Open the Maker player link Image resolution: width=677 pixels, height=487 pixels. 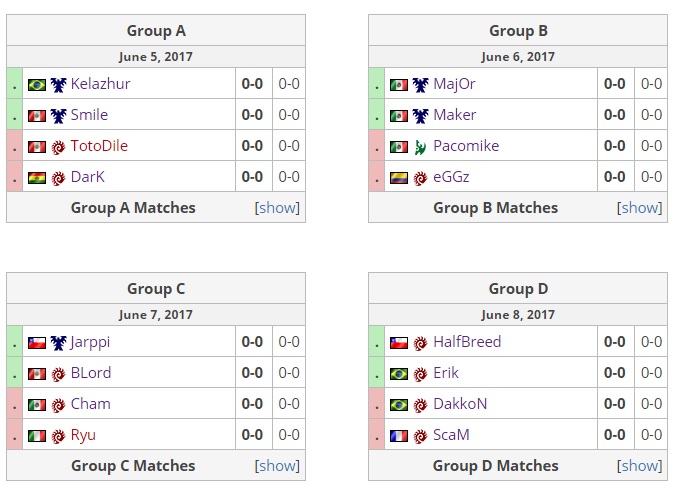[454, 115]
